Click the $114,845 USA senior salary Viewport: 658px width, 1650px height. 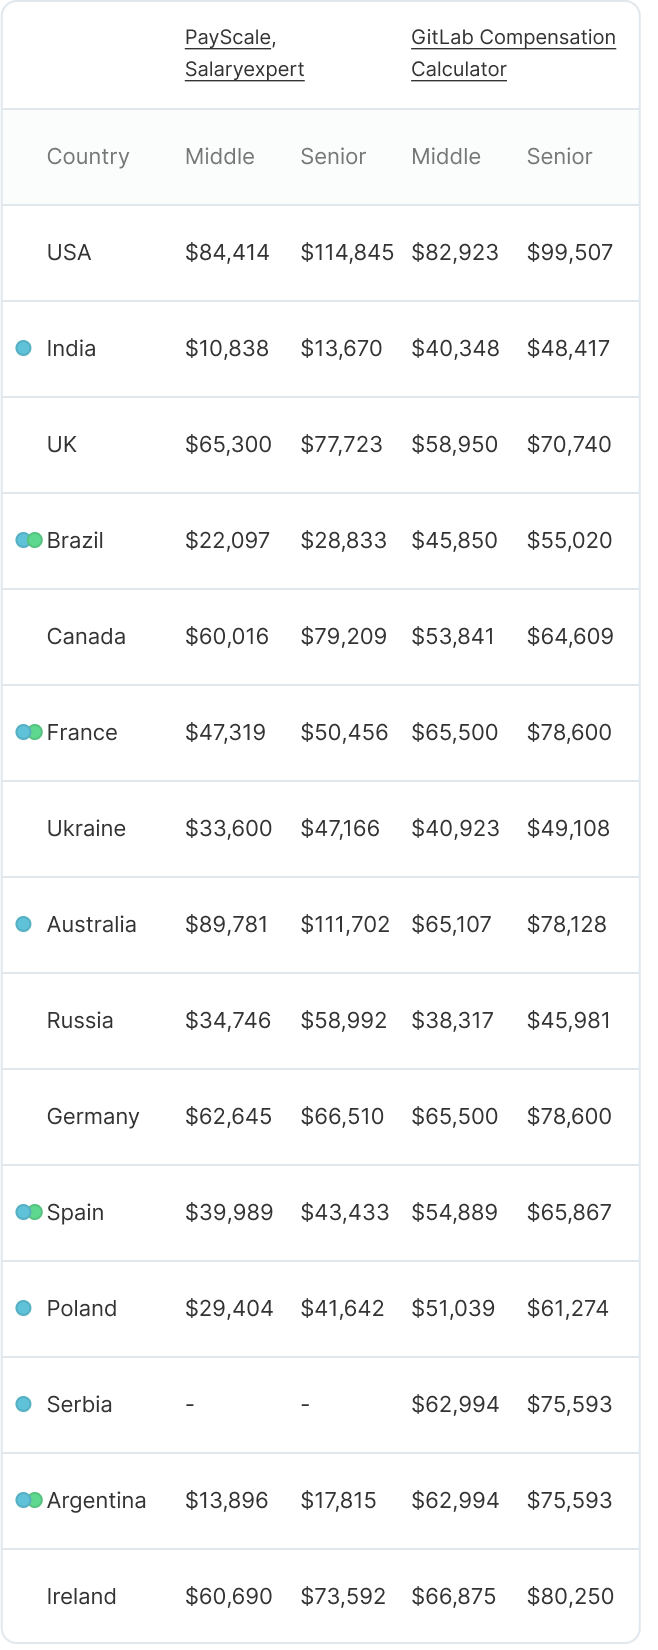(347, 252)
